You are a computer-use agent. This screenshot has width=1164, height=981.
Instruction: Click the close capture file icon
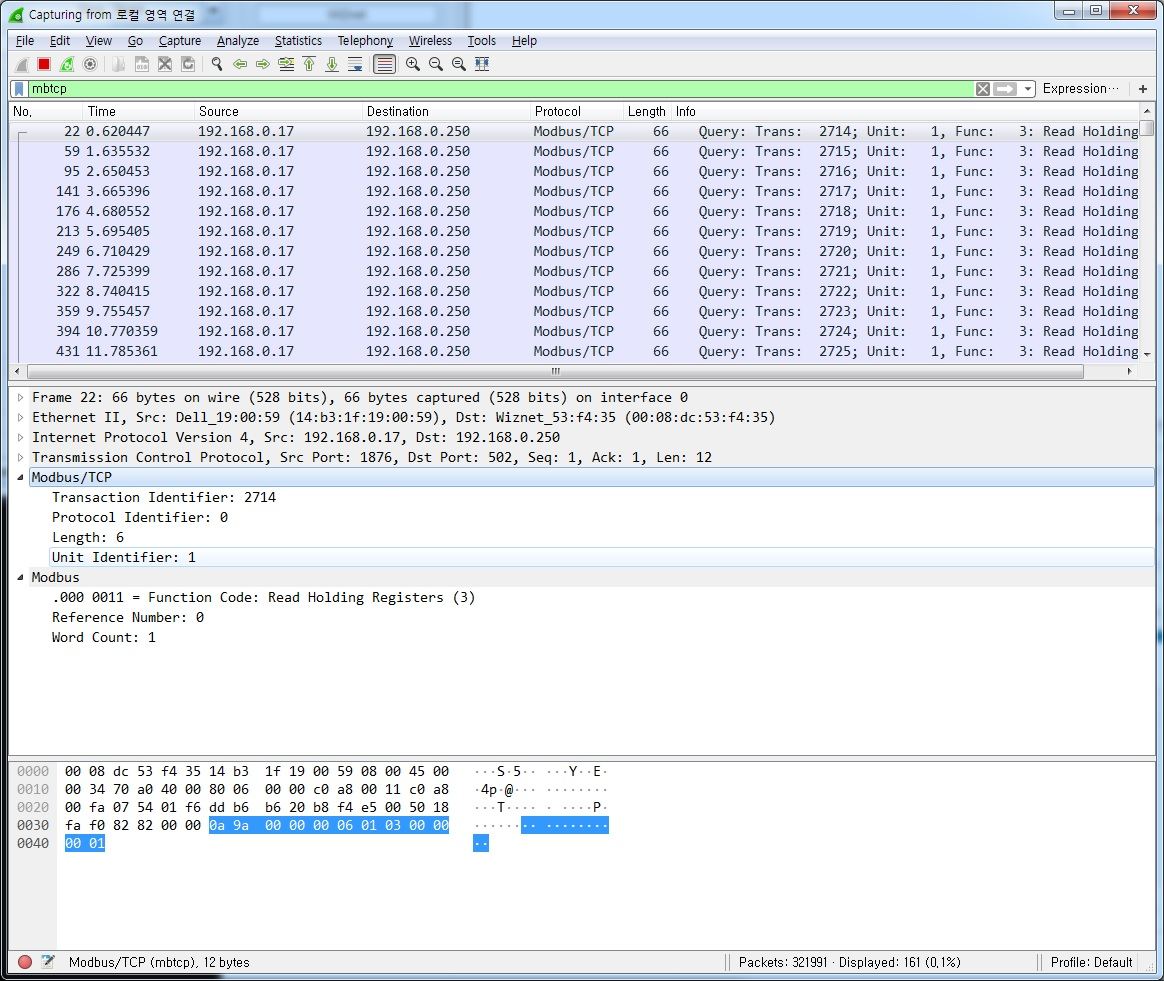(x=165, y=65)
